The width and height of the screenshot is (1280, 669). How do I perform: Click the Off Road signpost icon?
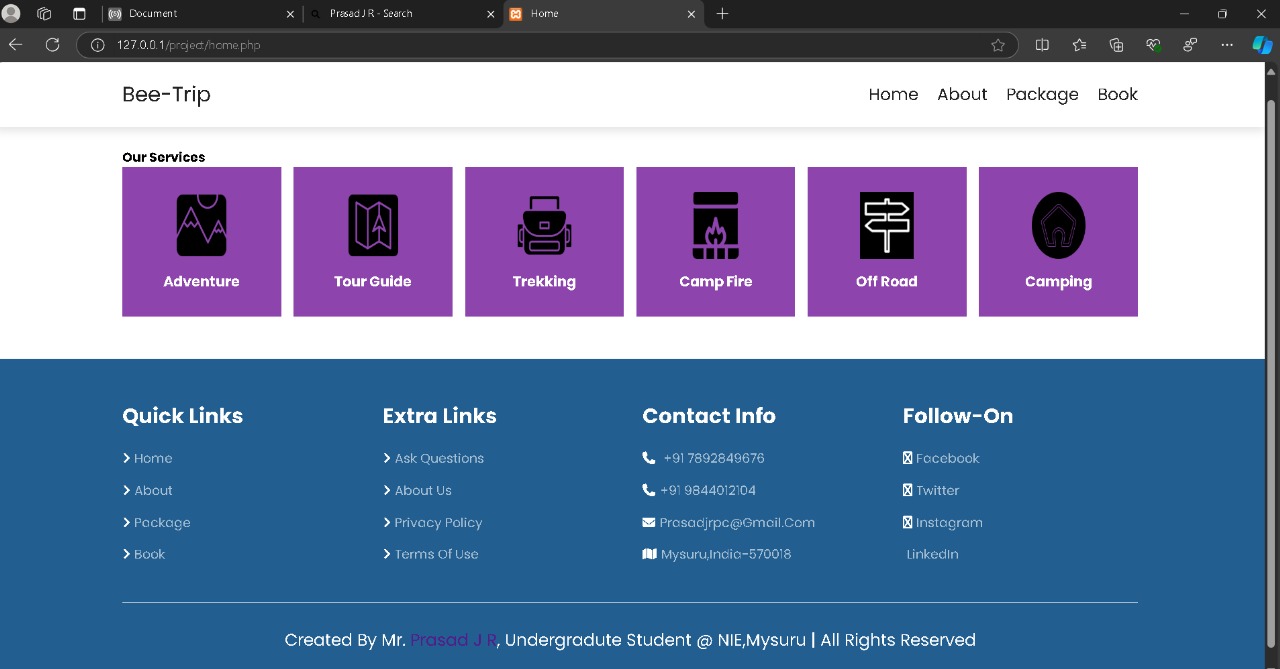click(x=887, y=225)
